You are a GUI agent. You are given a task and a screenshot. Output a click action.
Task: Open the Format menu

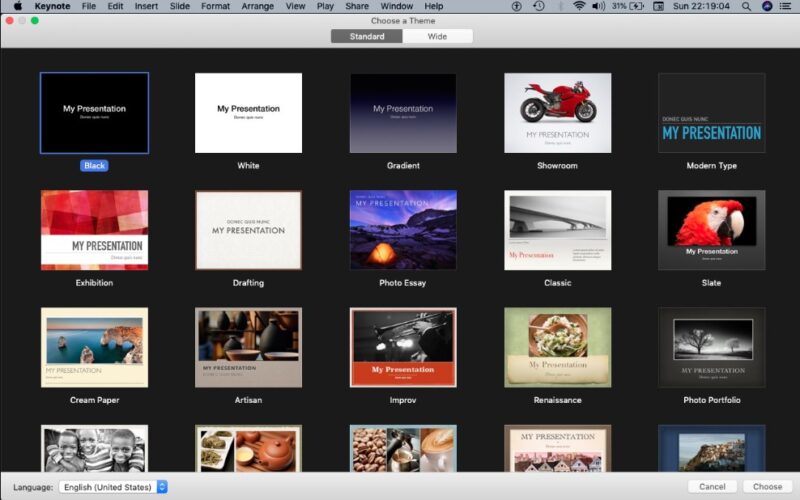tap(215, 6)
